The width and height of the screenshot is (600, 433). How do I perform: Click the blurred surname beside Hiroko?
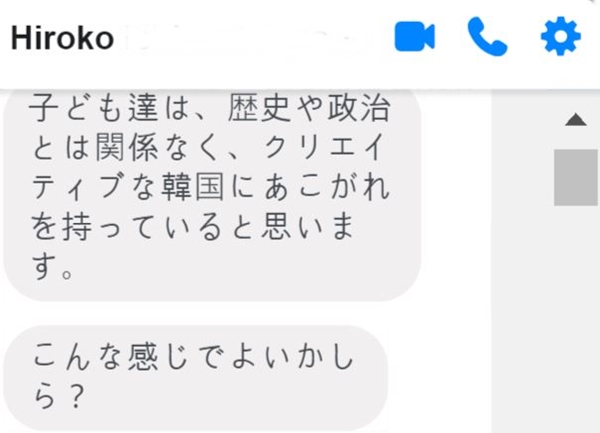(245, 39)
